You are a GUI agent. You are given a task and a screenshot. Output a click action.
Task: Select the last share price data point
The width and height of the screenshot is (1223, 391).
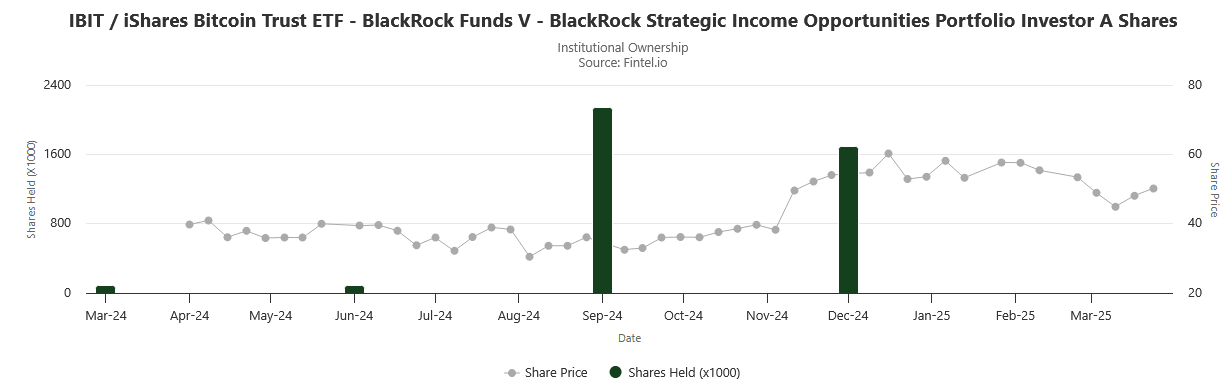[x=1153, y=188]
